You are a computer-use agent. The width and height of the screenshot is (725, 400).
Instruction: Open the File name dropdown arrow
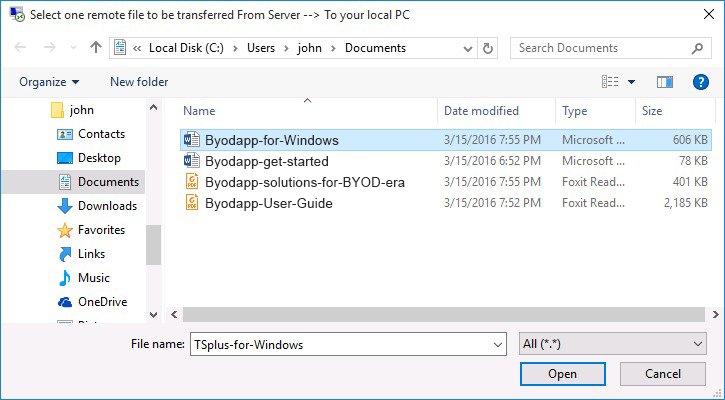[498, 345]
